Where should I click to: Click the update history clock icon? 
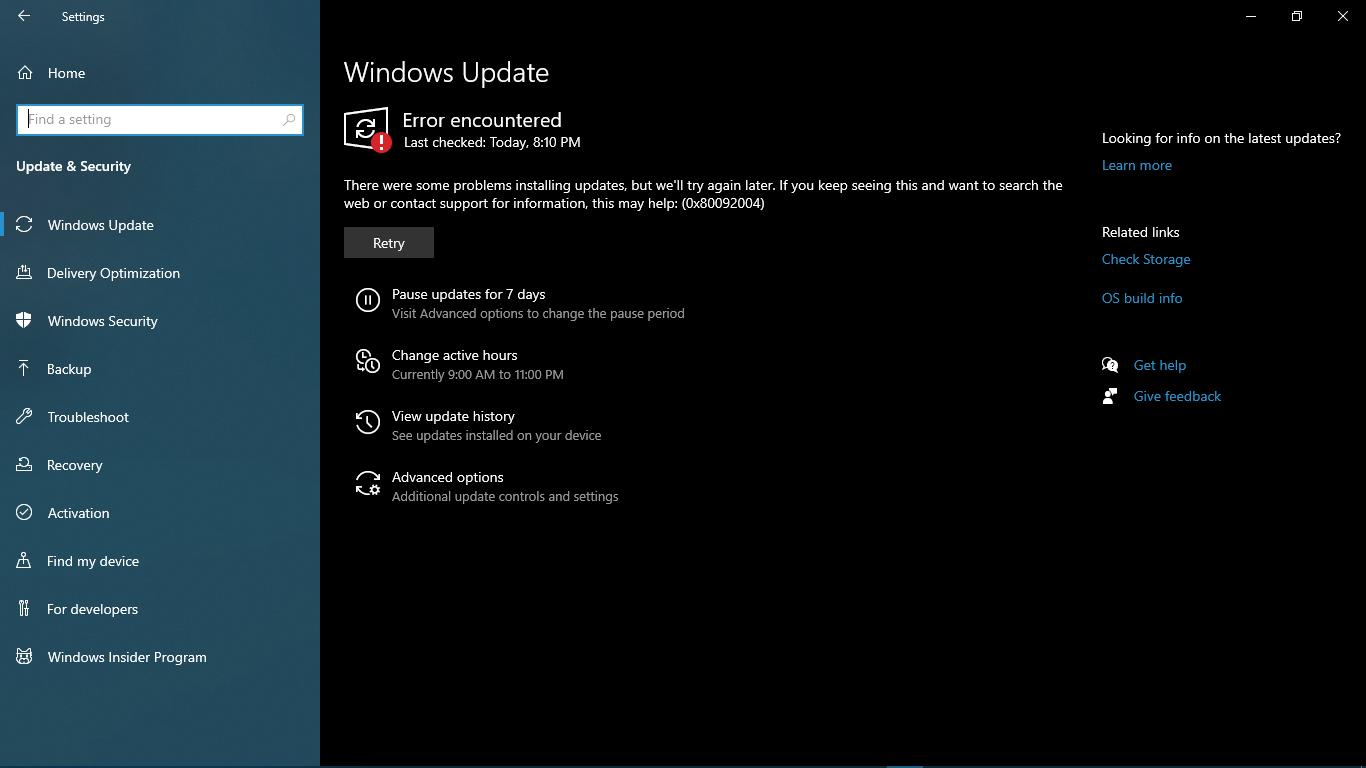368,422
